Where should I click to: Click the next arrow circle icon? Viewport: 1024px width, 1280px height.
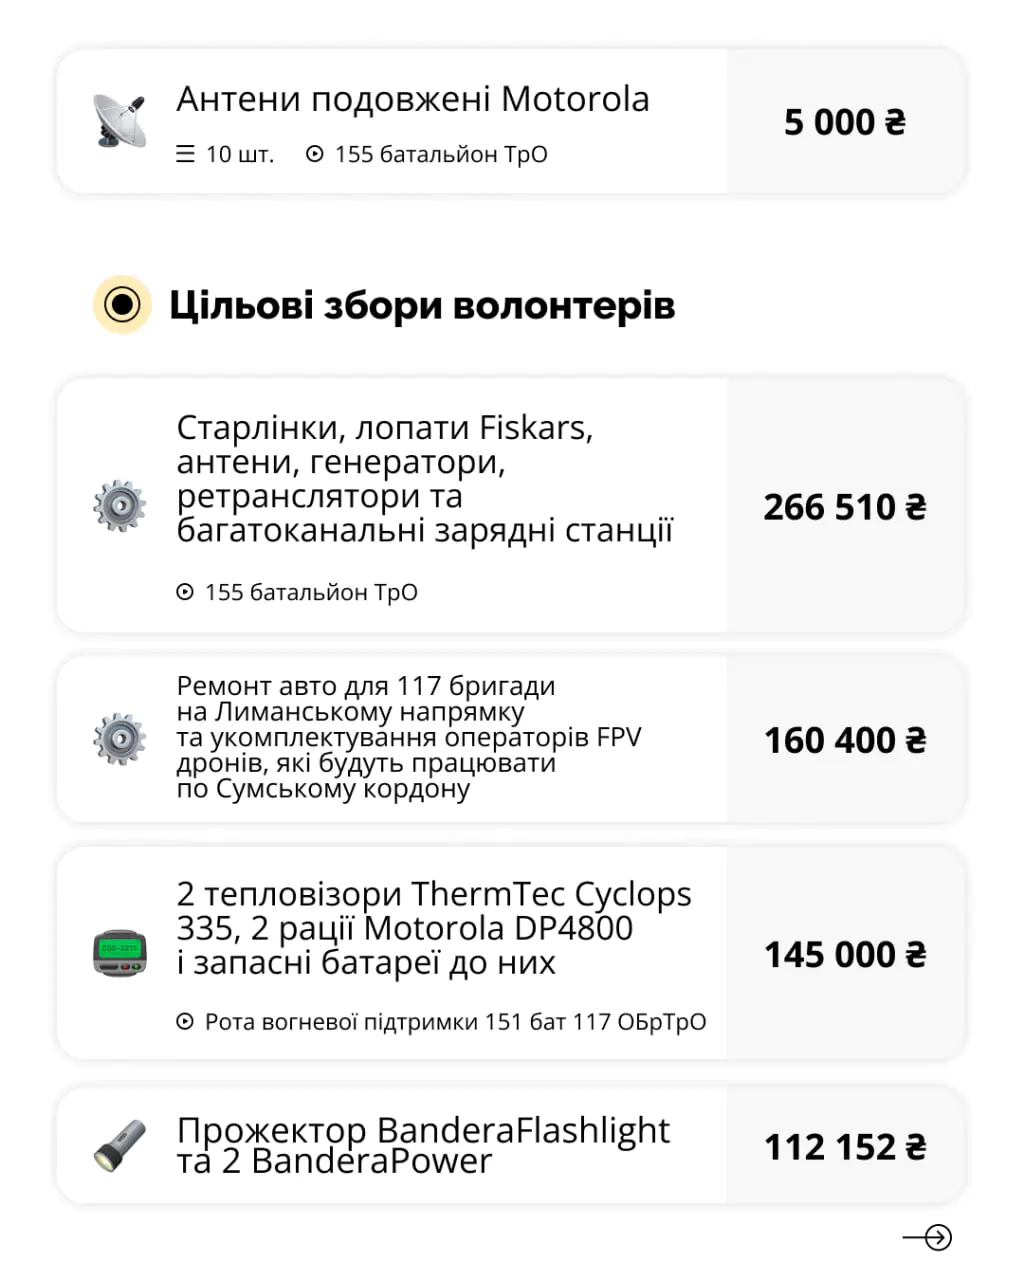pos(937,1238)
